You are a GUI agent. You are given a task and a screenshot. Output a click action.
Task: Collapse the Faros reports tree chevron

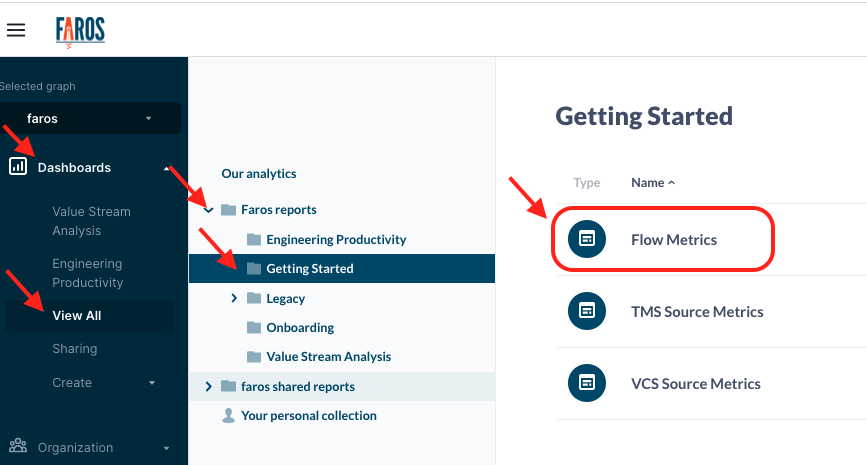[x=208, y=210]
